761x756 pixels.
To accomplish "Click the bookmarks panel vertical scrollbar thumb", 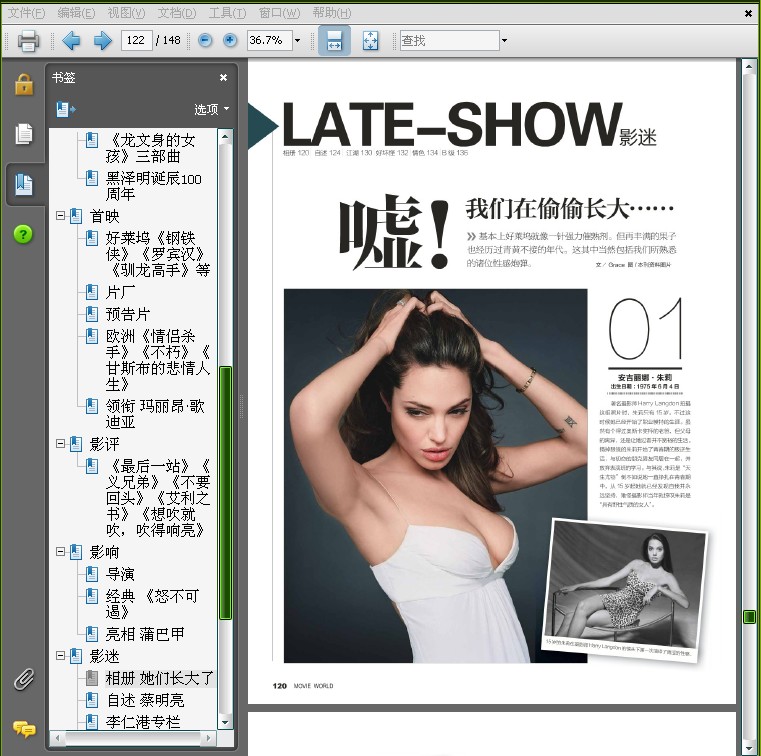I will click(x=226, y=493).
